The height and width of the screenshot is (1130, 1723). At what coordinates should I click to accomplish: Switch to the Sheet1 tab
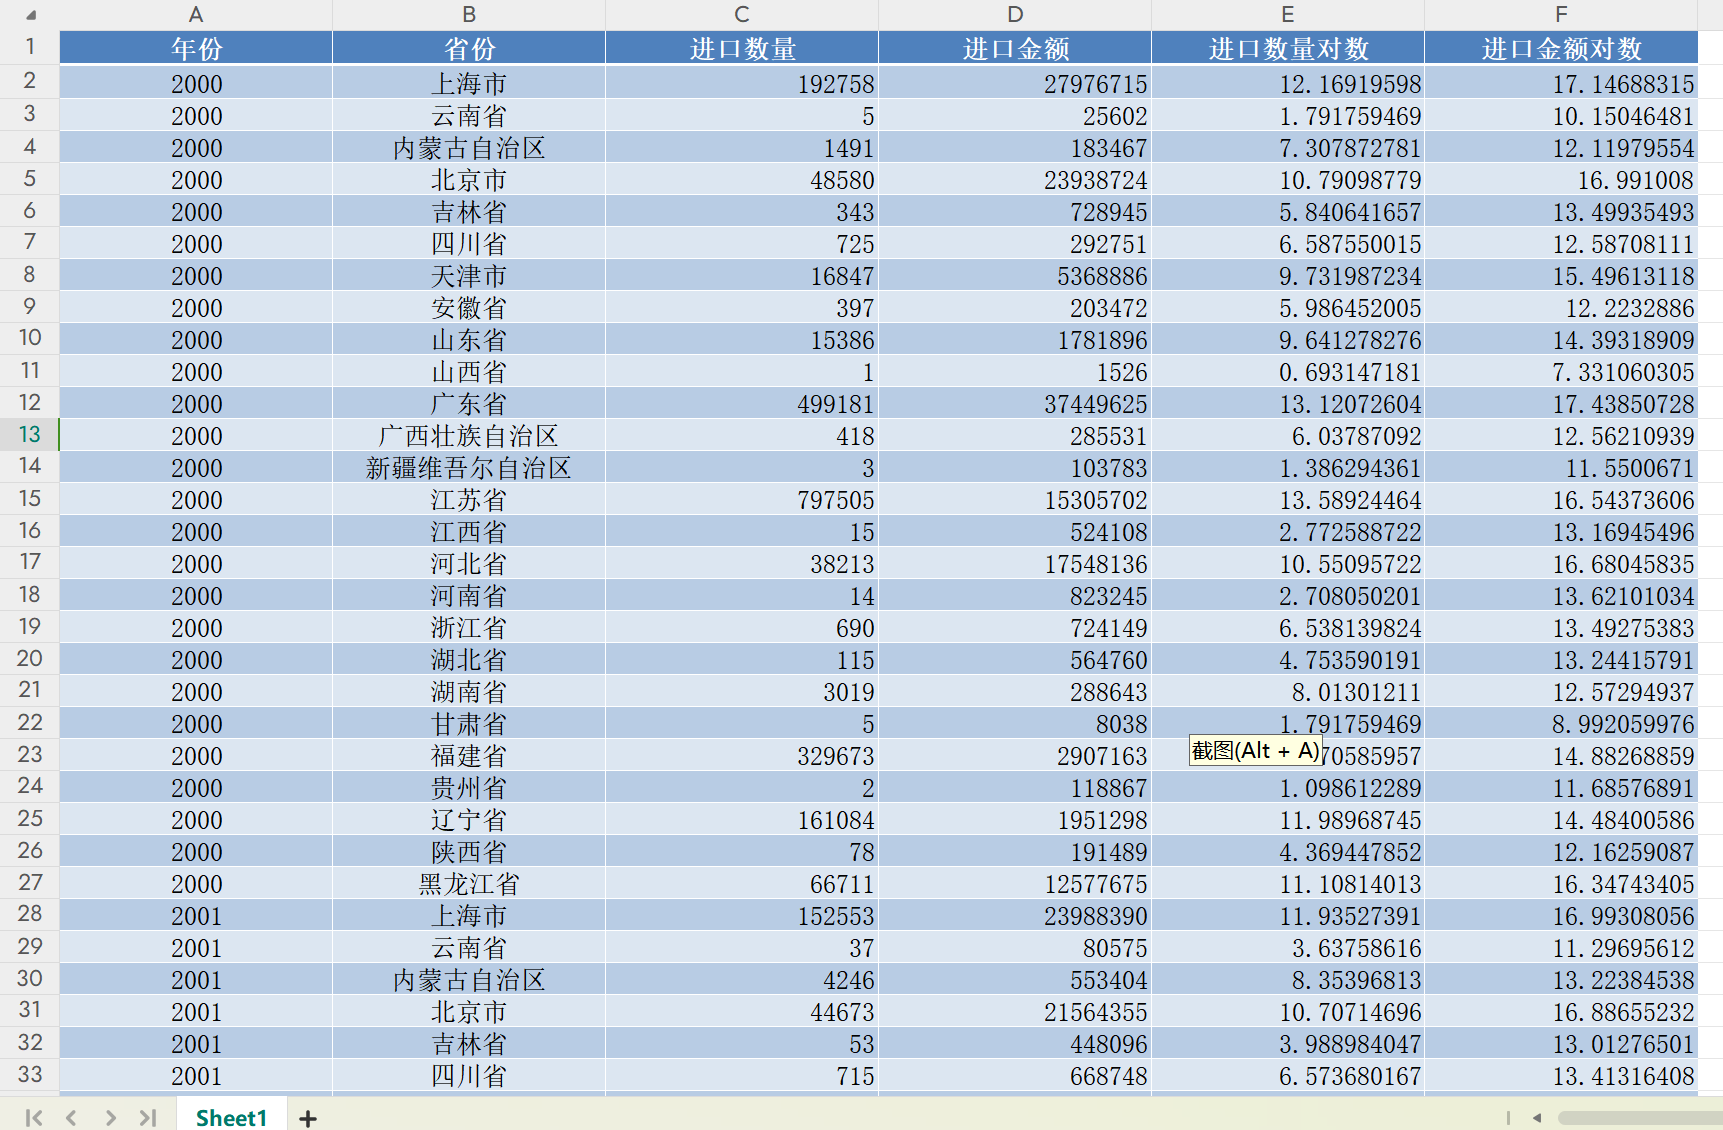coord(232,1117)
